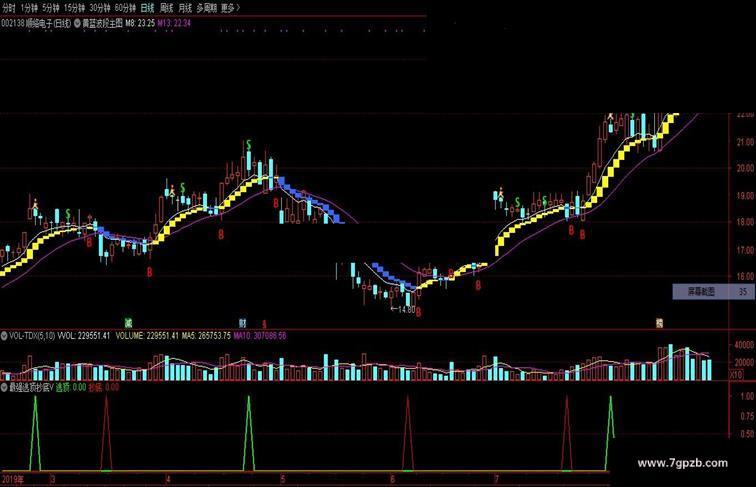Select the 5分钟 period tab
Viewport: 756px width, 487px height.
(50, 8)
